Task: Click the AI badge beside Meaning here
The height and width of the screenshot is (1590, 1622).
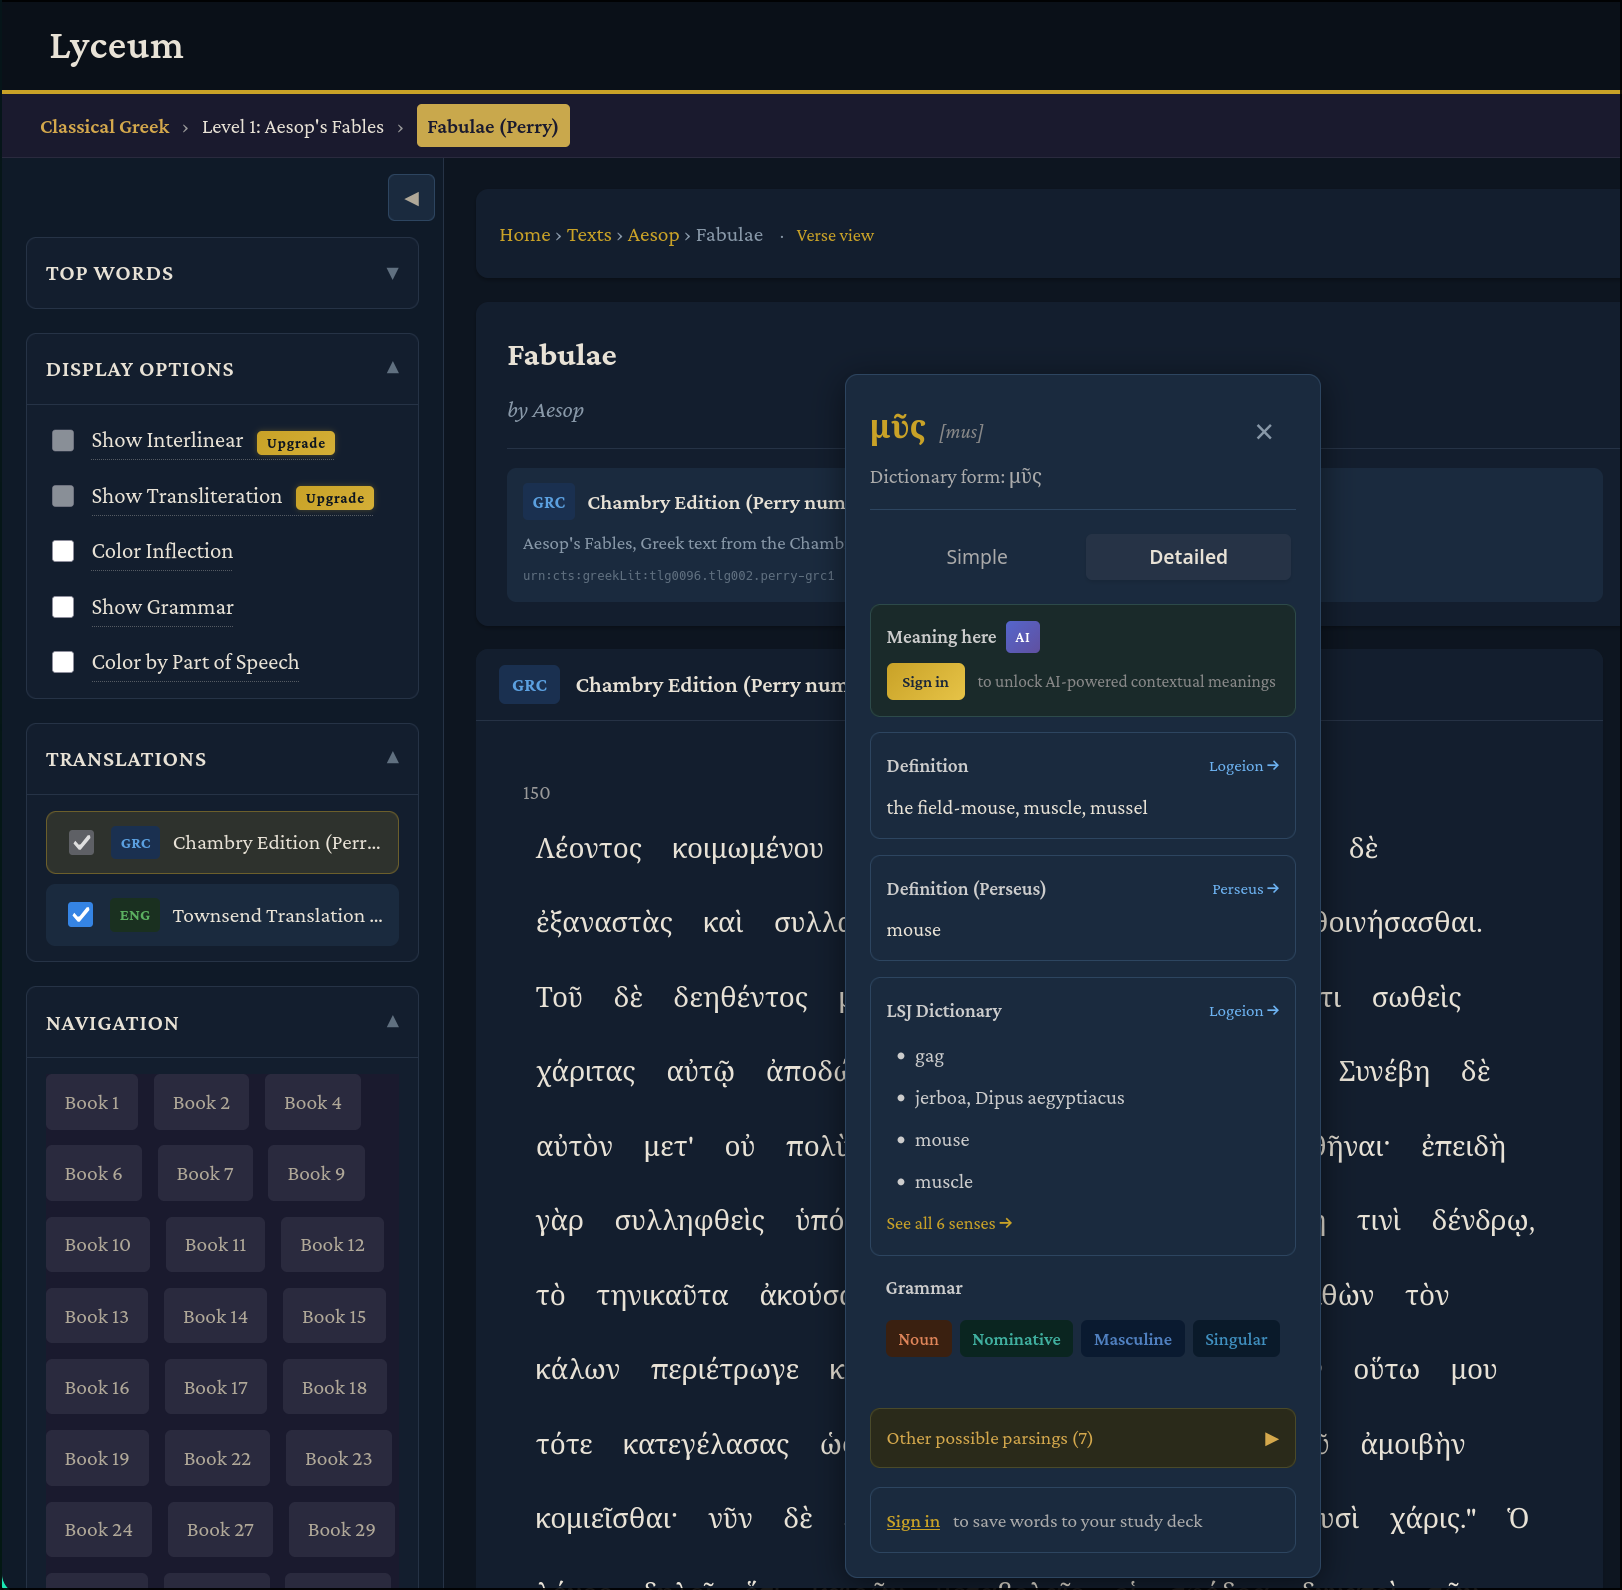Action: click(x=1022, y=638)
